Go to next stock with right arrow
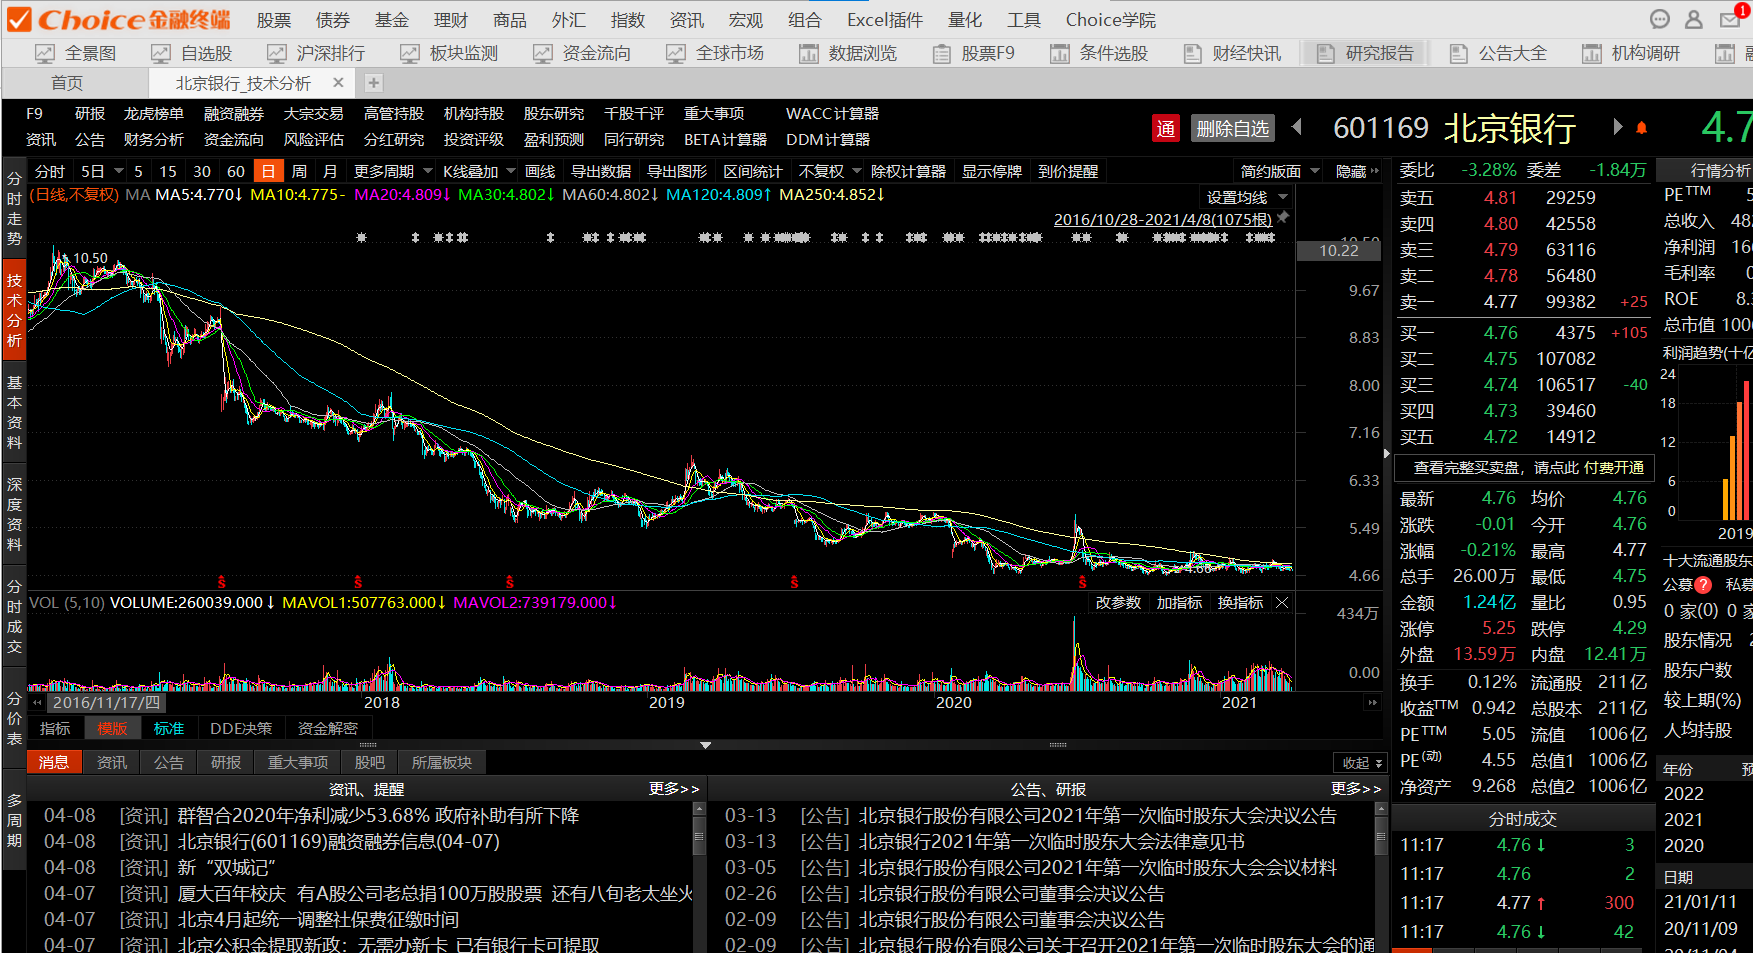Viewport: 1753px width, 953px height. [1617, 127]
